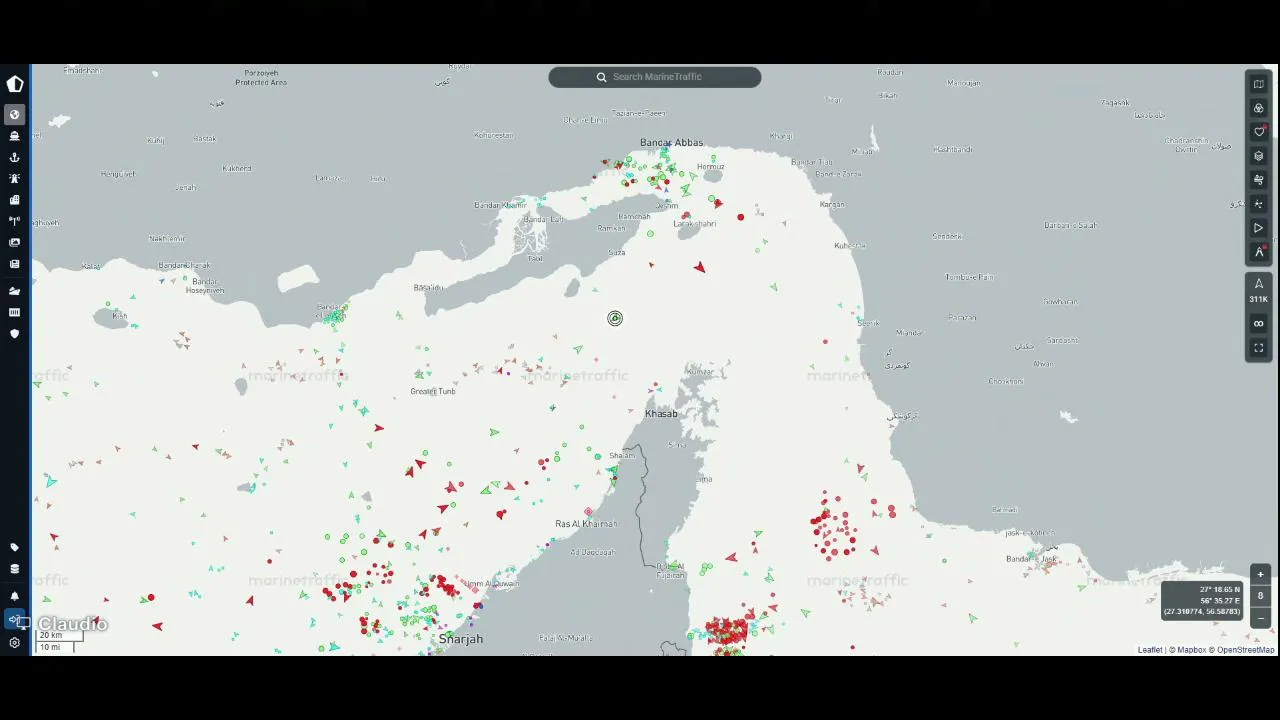Open the Companies building icon
Viewport: 1280px width, 720px height.
(14, 200)
